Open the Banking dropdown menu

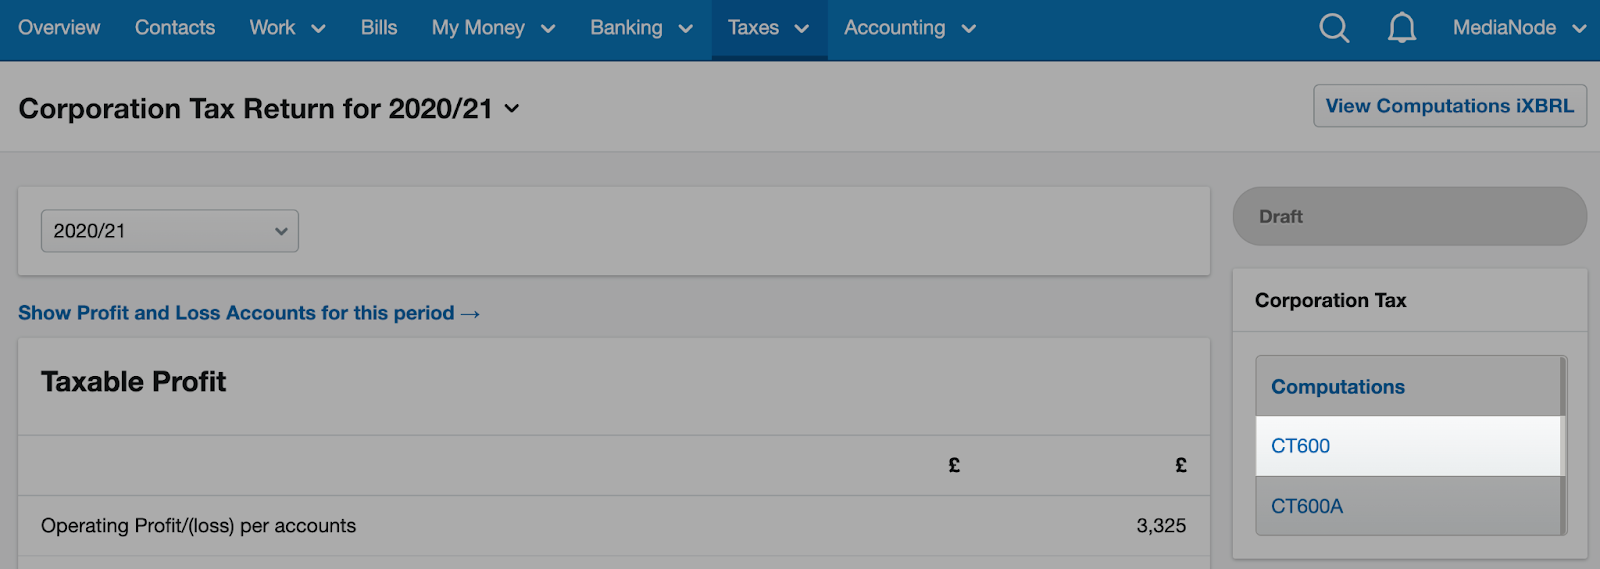[641, 28]
